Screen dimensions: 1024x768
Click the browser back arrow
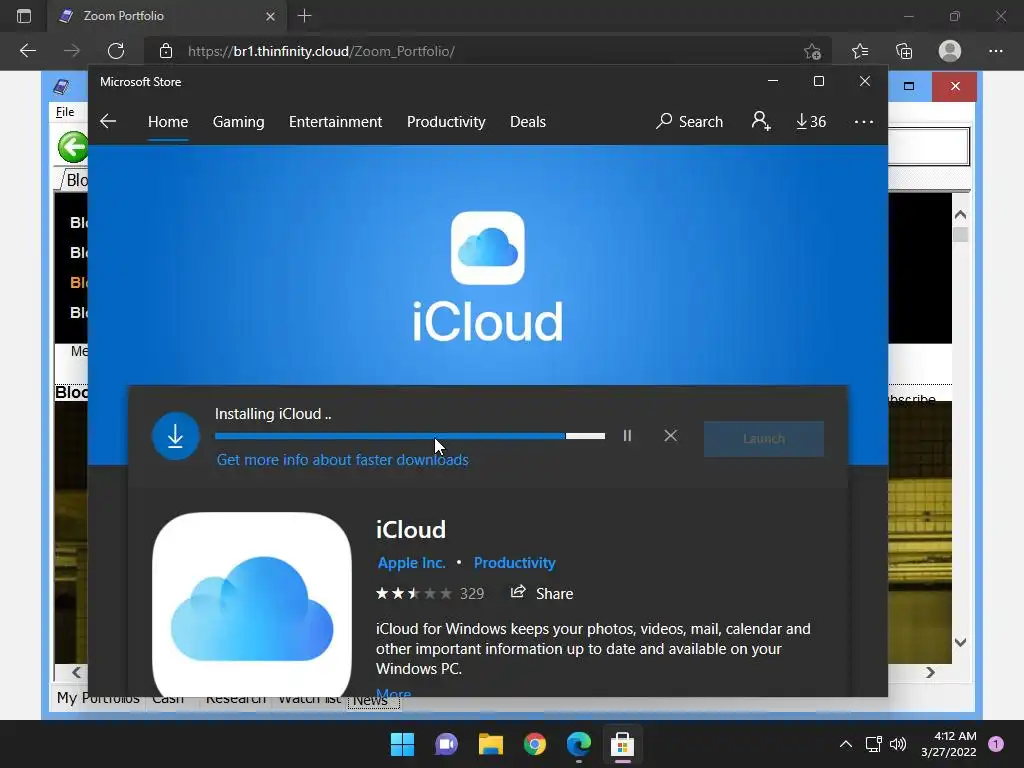(x=28, y=51)
